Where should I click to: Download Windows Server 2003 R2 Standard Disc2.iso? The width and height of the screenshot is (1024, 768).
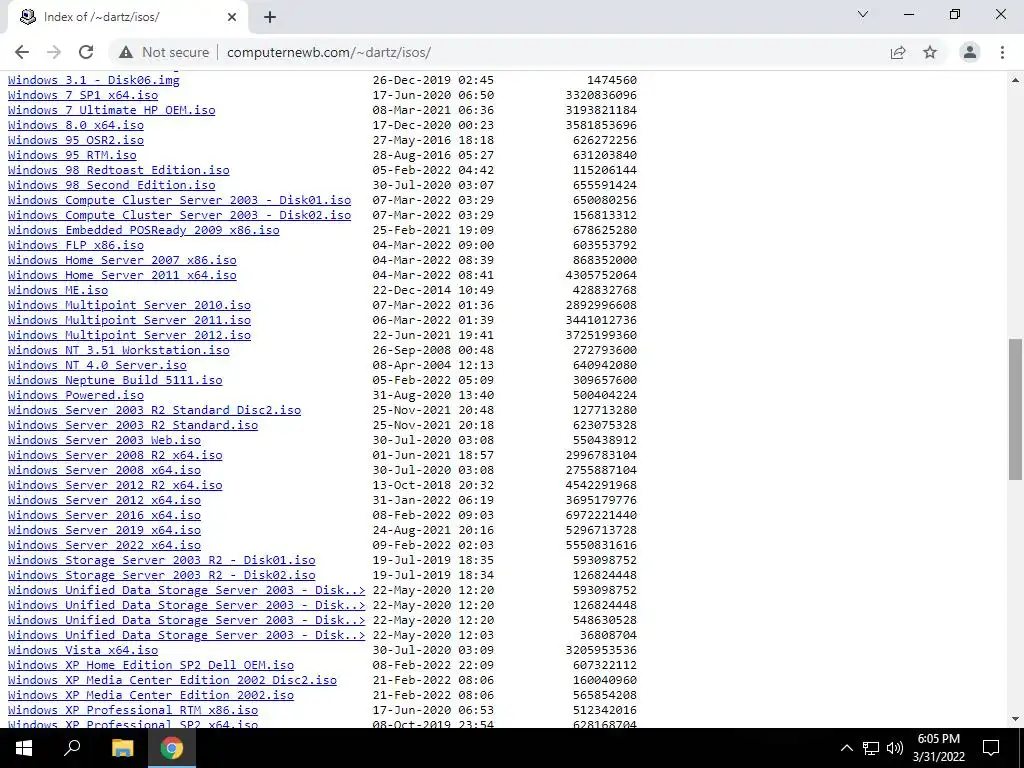coord(154,410)
